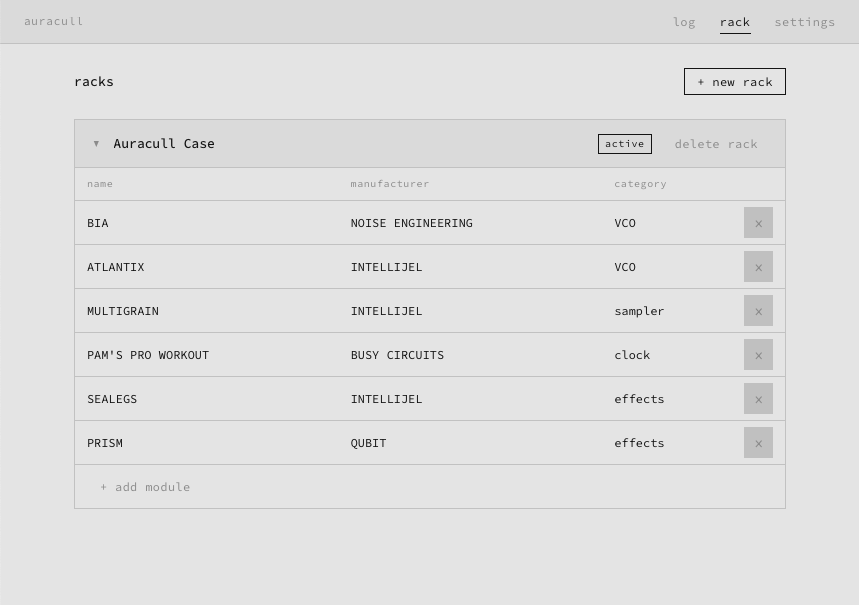
Task: Click delete rack for Auracull Case
Action: tap(715, 144)
